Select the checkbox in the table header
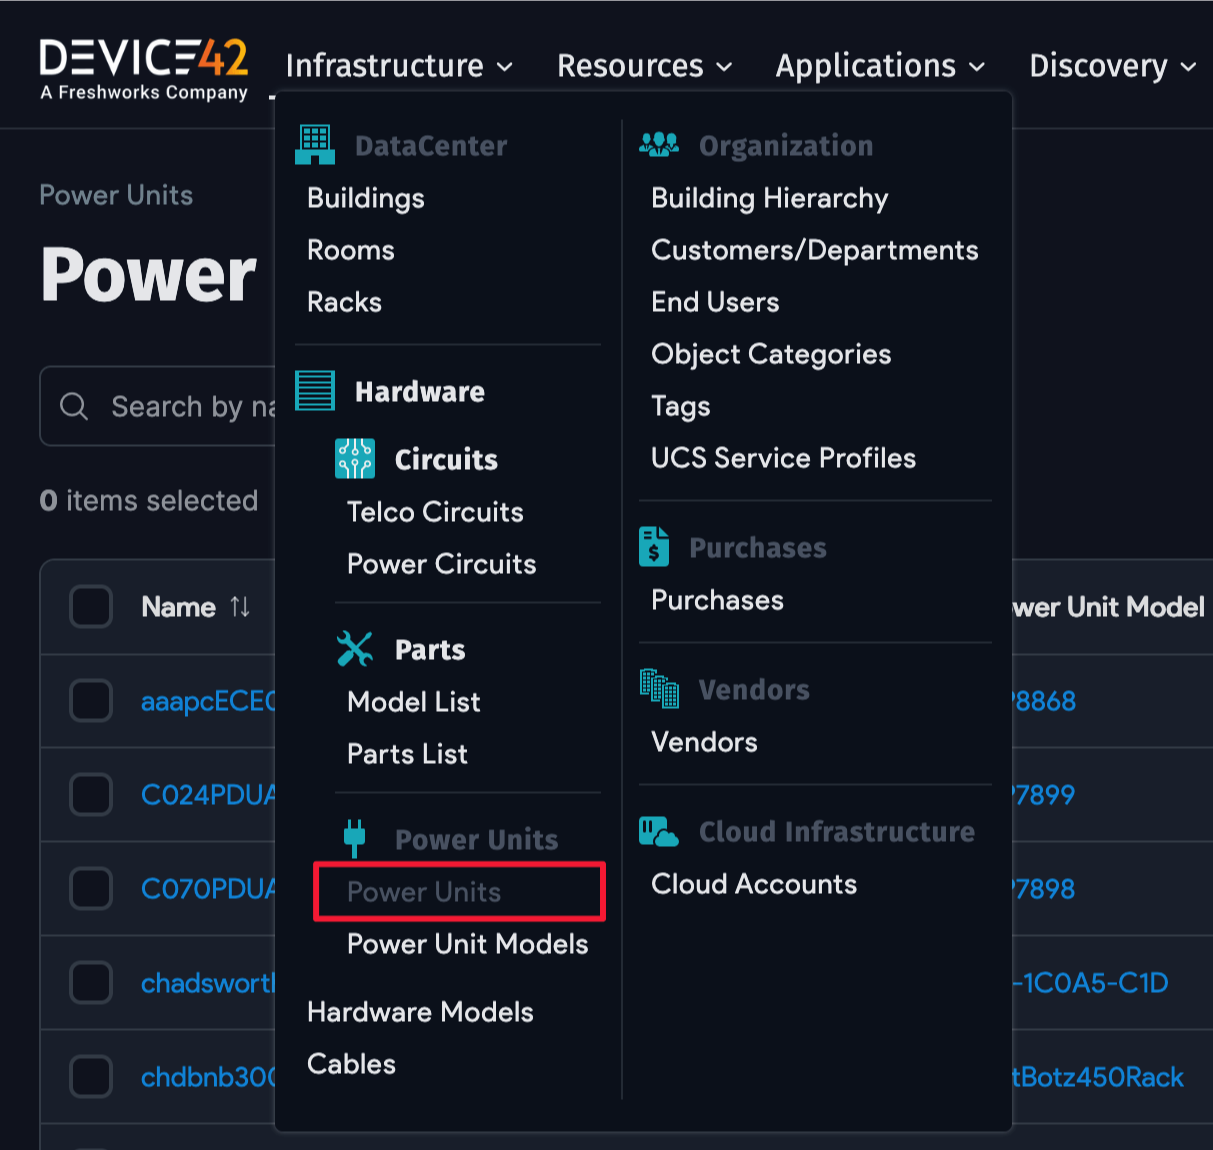Screen dimensions: 1213x1150 [91, 606]
